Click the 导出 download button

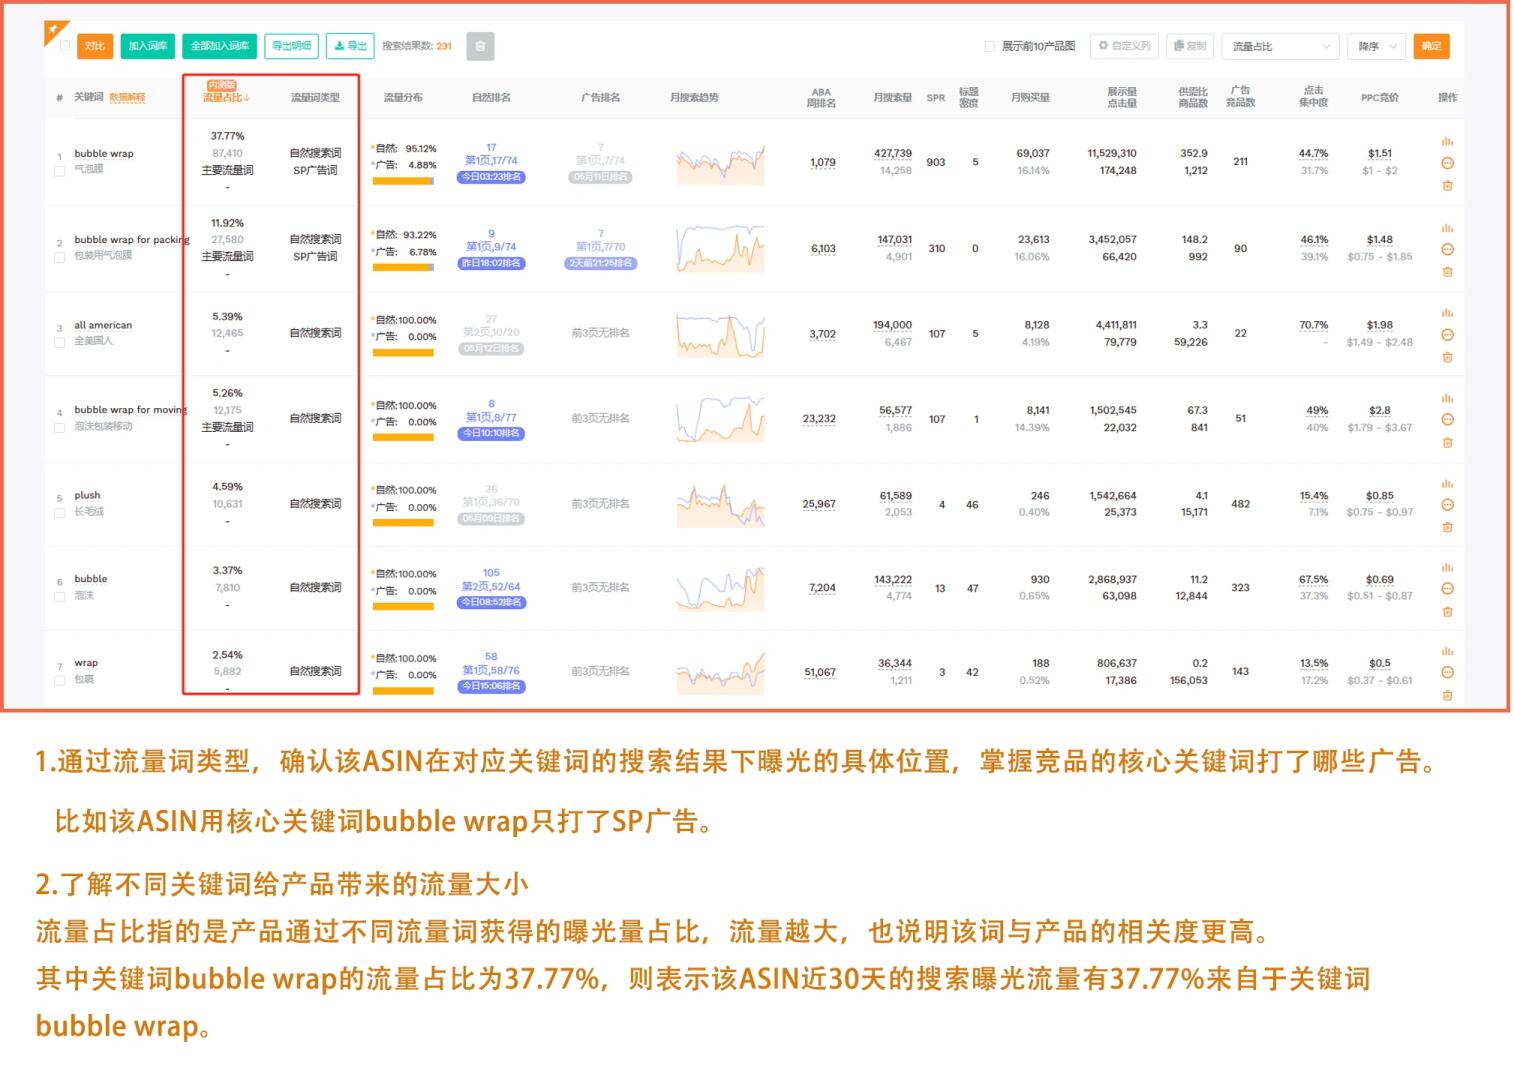tap(350, 46)
